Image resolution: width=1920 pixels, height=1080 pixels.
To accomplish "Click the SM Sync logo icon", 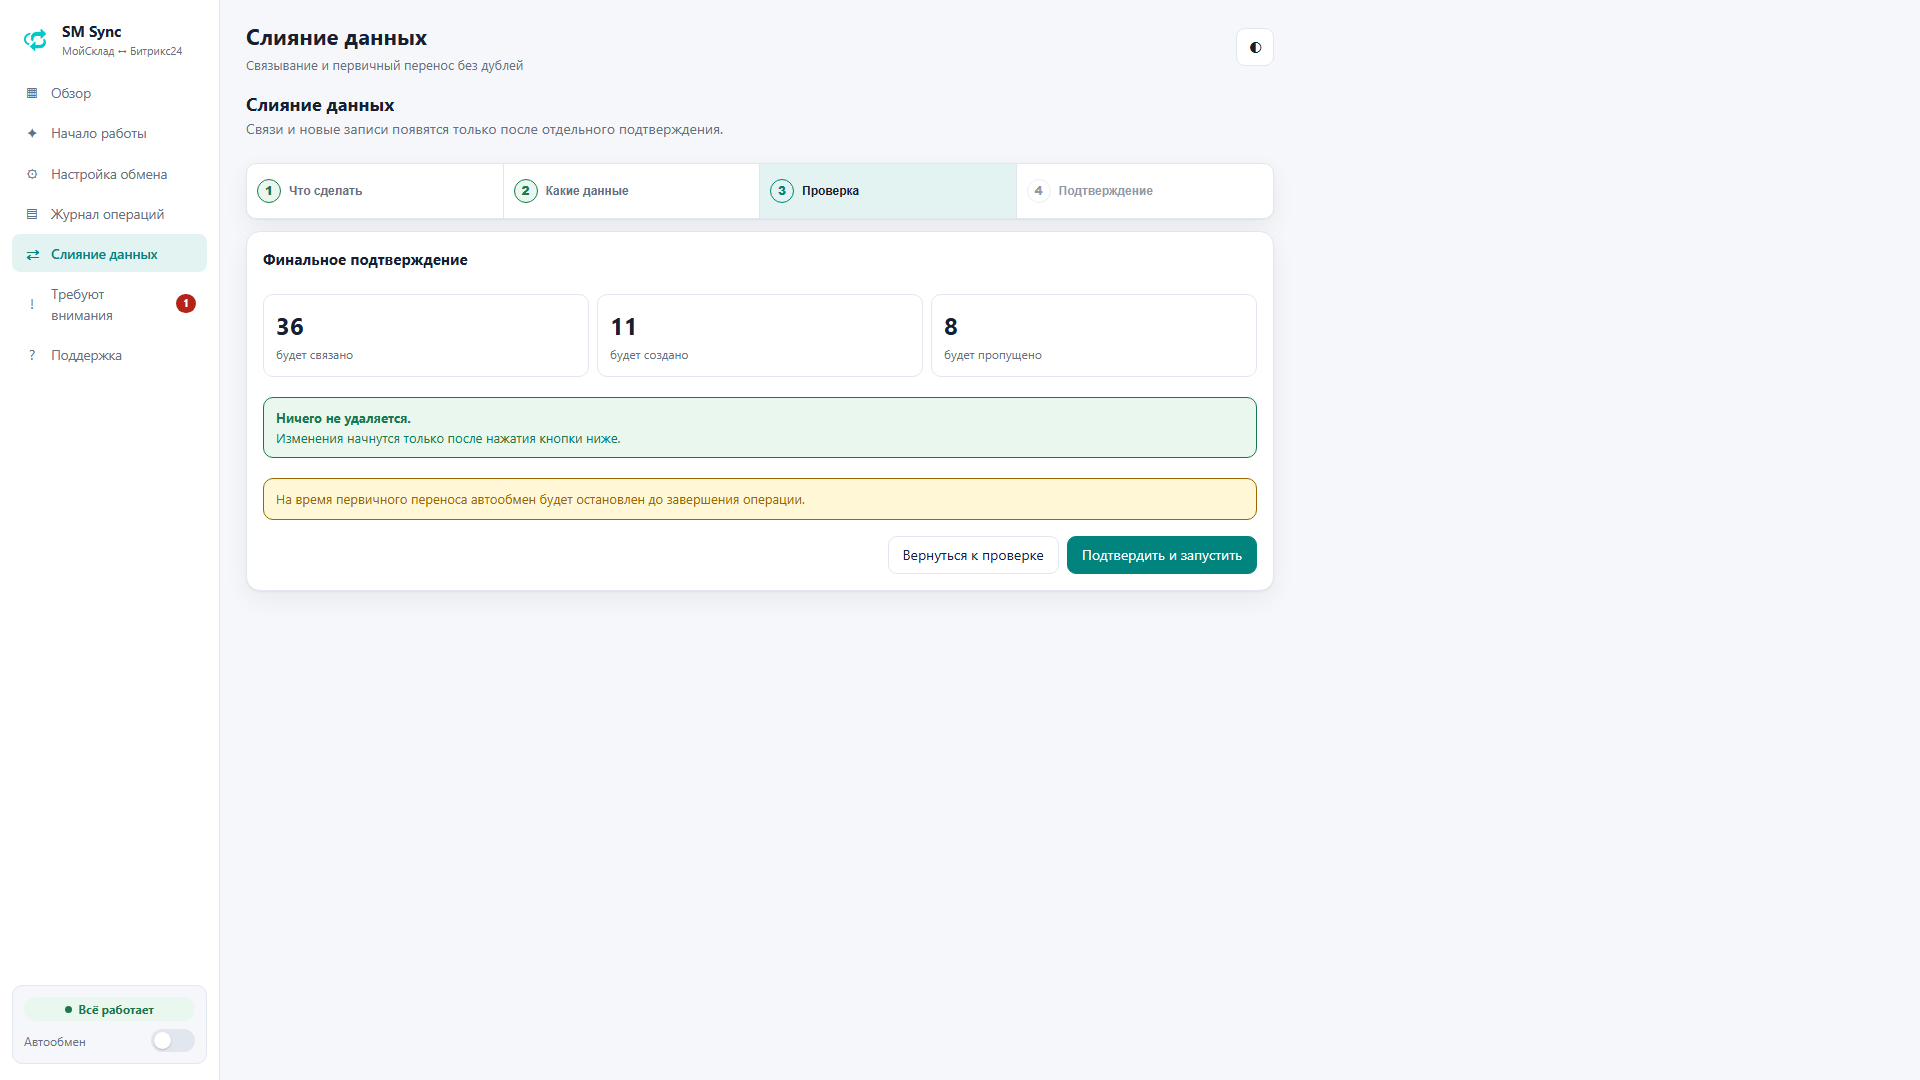I will (x=35, y=40).
